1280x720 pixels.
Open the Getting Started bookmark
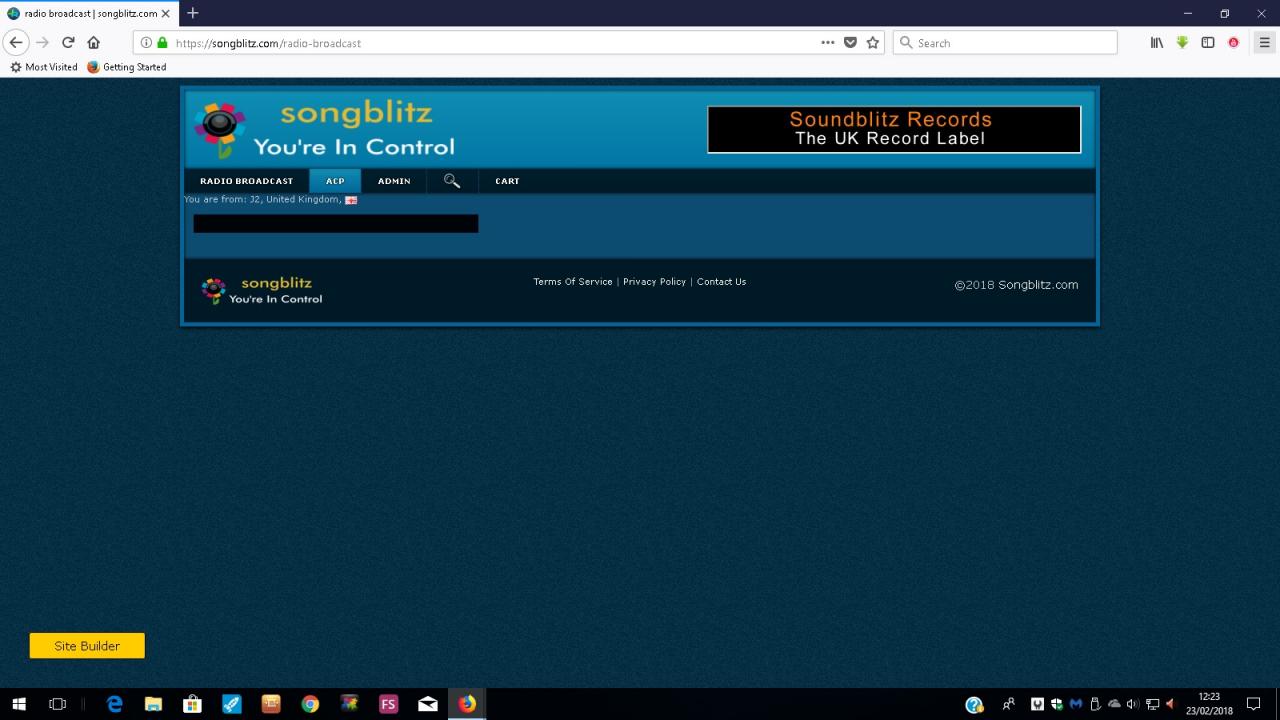127,67
